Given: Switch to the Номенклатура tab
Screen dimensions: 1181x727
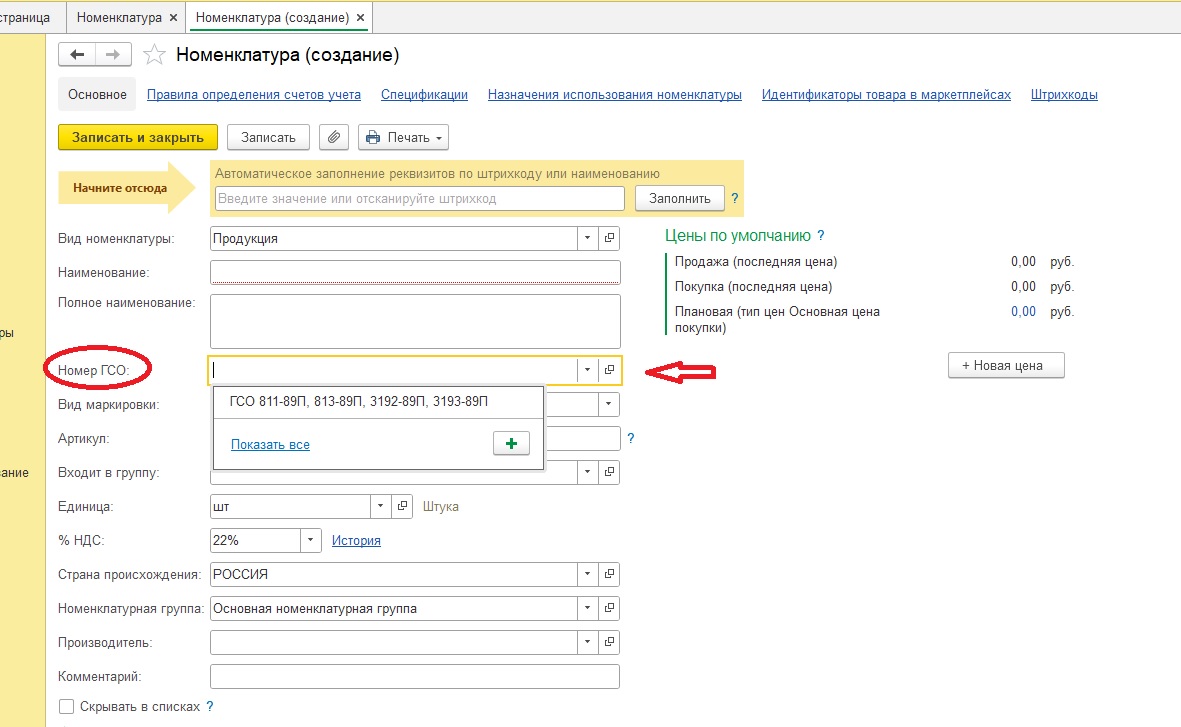Looking at the screenshot, I should click(119, 17).
